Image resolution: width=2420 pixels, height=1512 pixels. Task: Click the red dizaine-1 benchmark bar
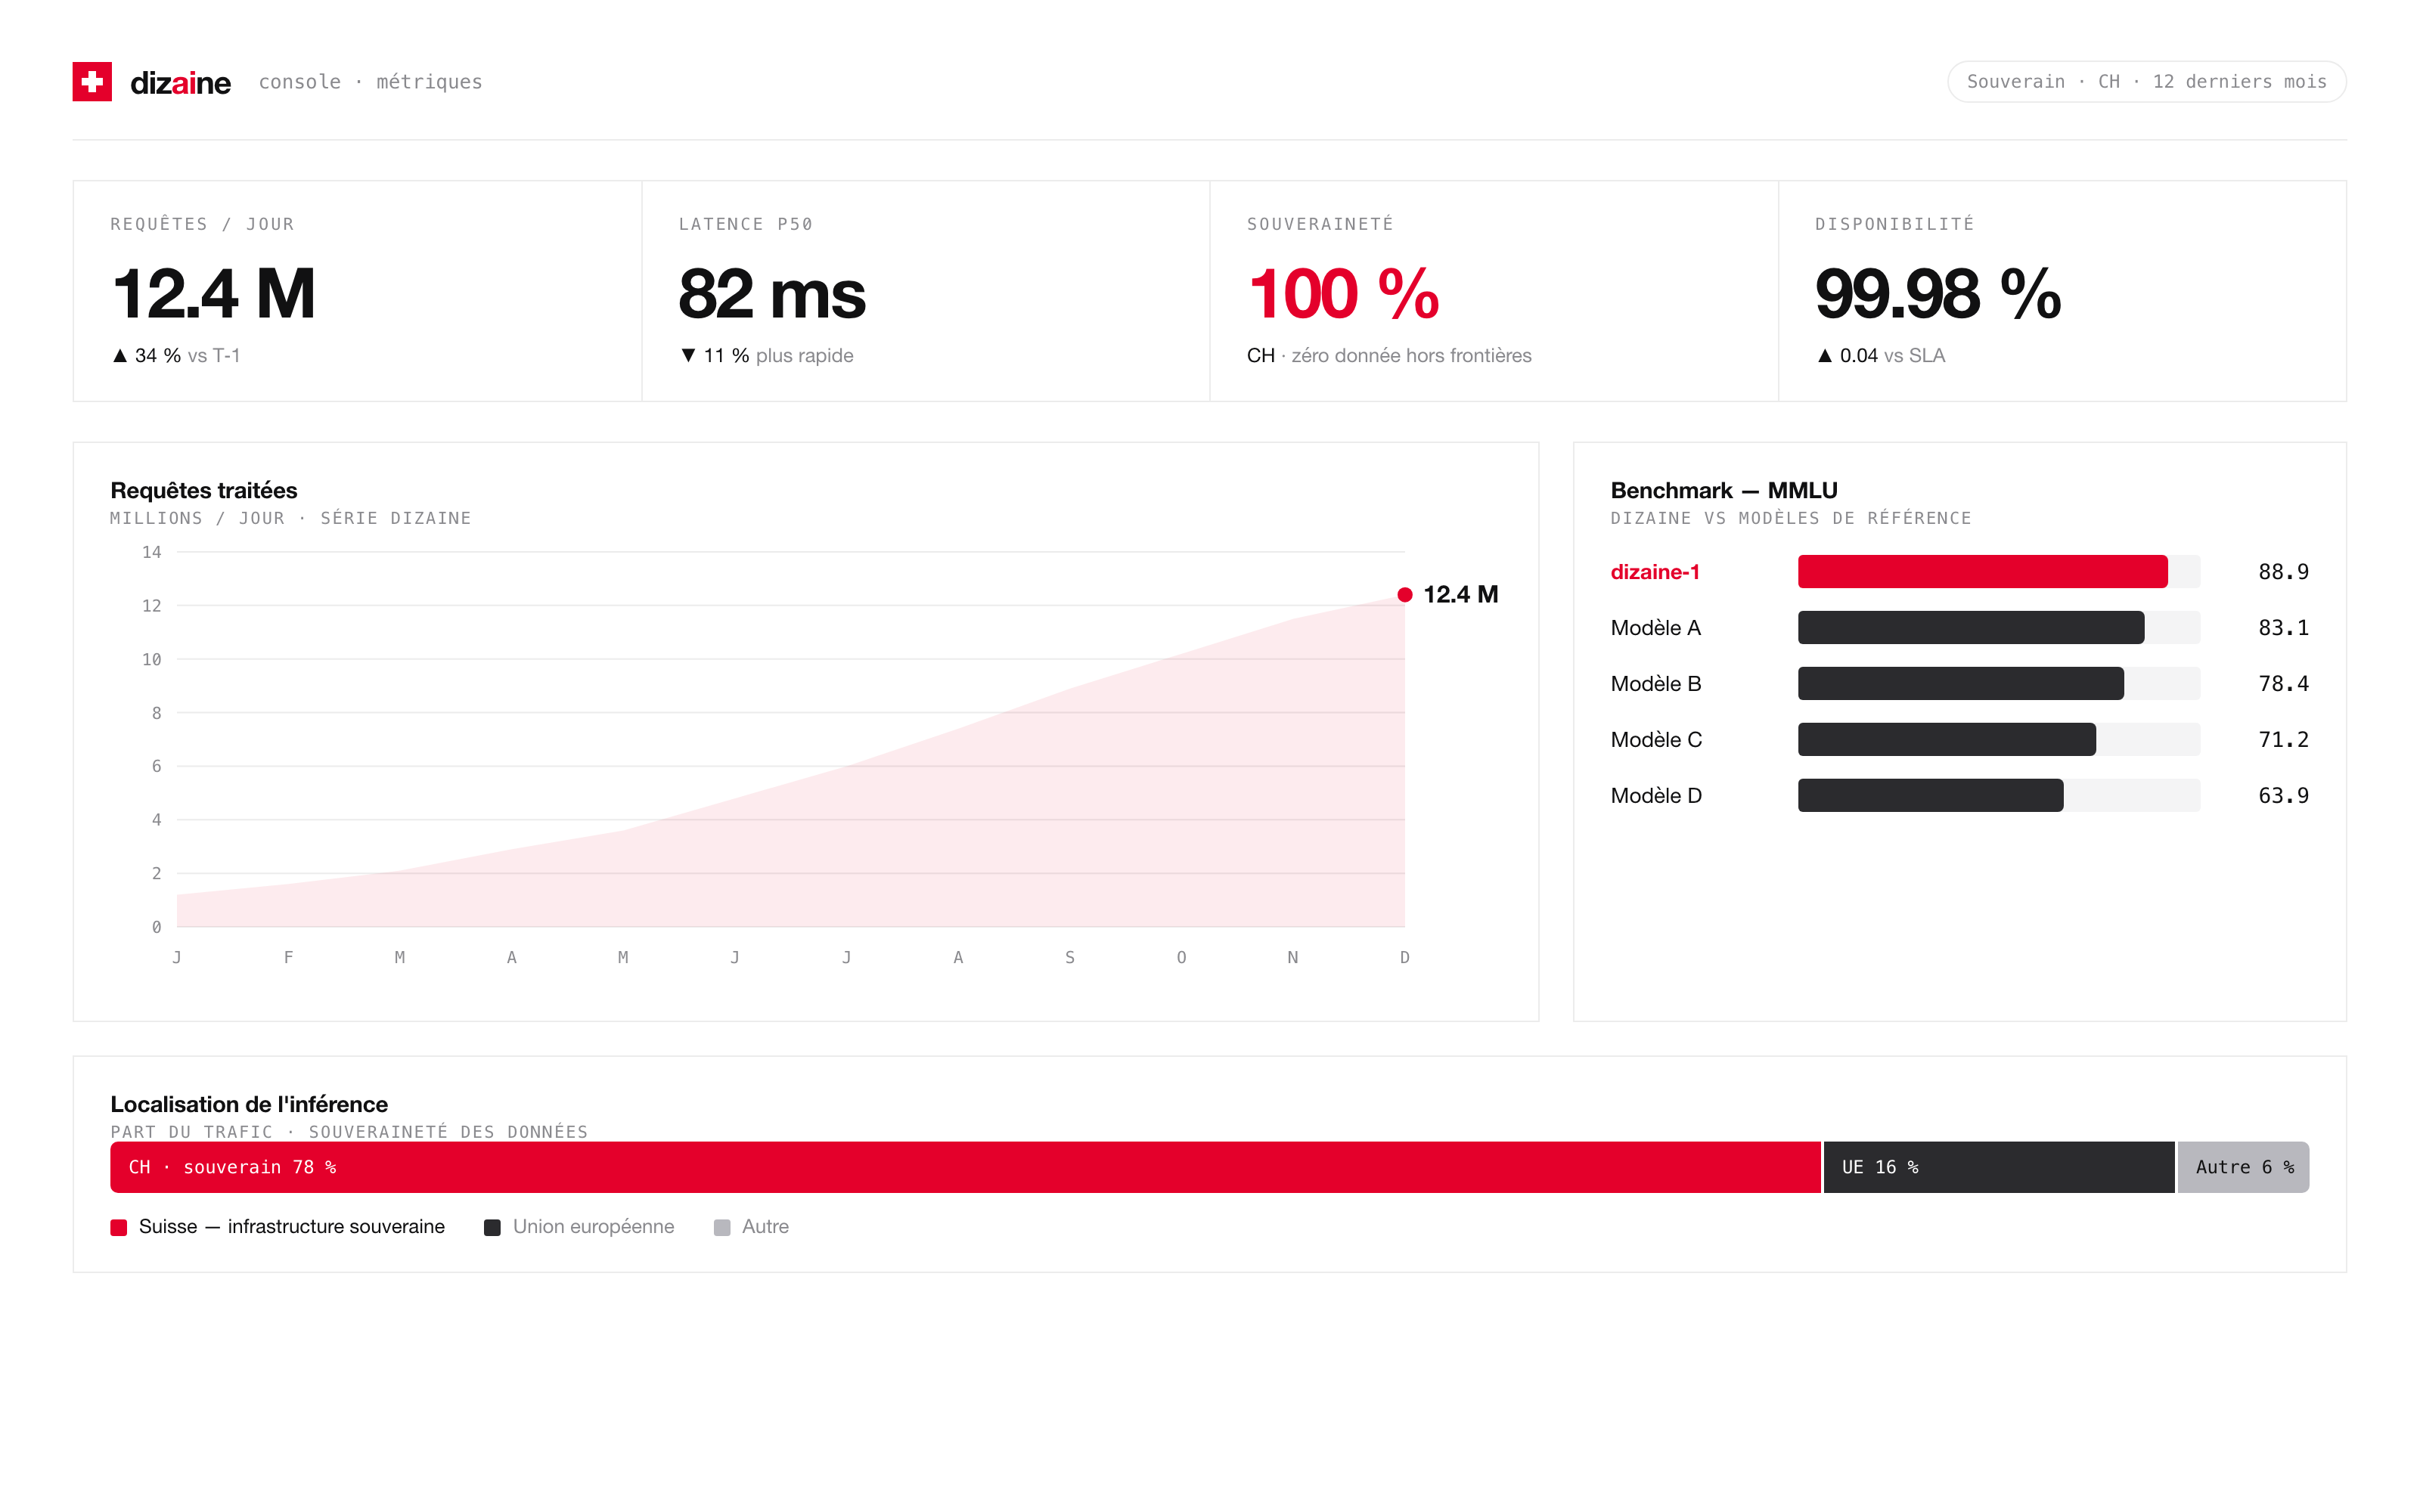click(1983, 572)
